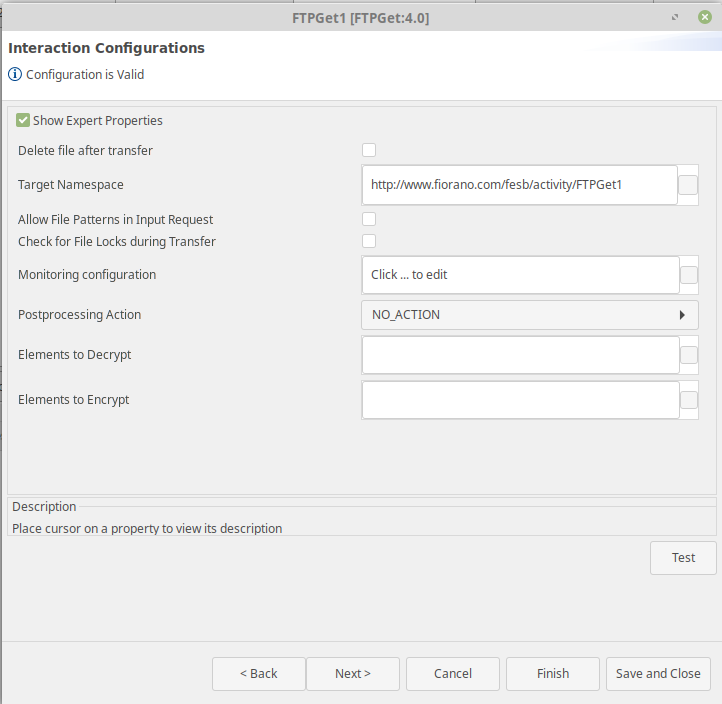Click the Target Namespace text field
Screen dimensions: 722x704
point(519,185)
